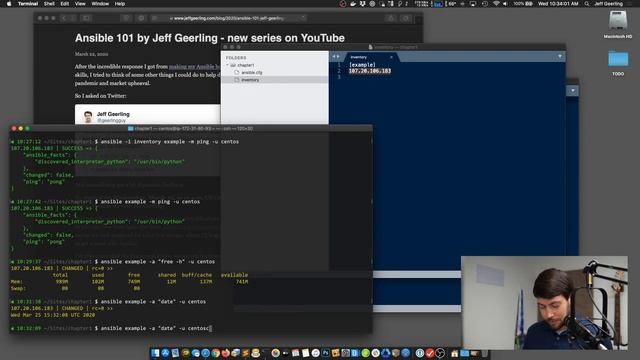640x360 pixels.
Task: Open Safari compass icon in dock
Action: pyautogui.click(x=206, y=353)
